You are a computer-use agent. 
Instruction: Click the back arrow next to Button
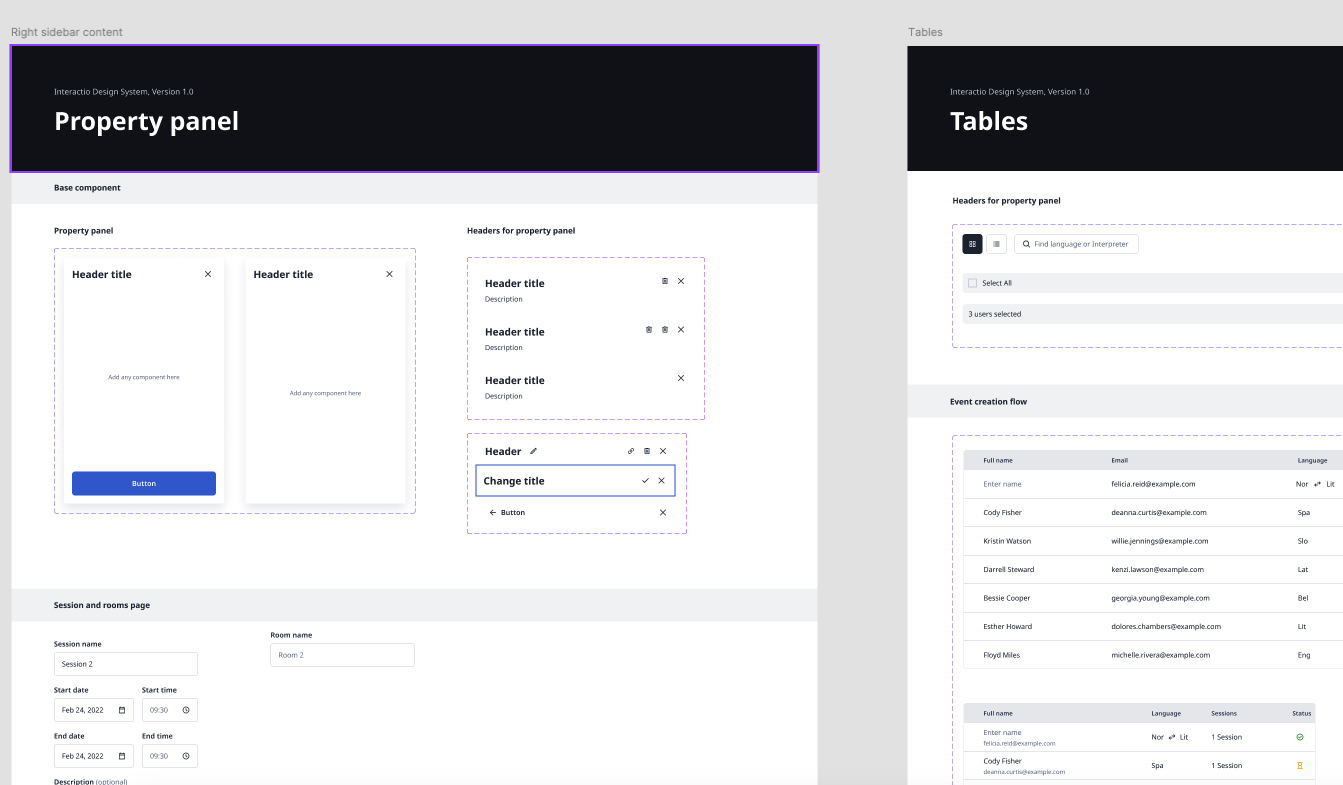[492, 512]
